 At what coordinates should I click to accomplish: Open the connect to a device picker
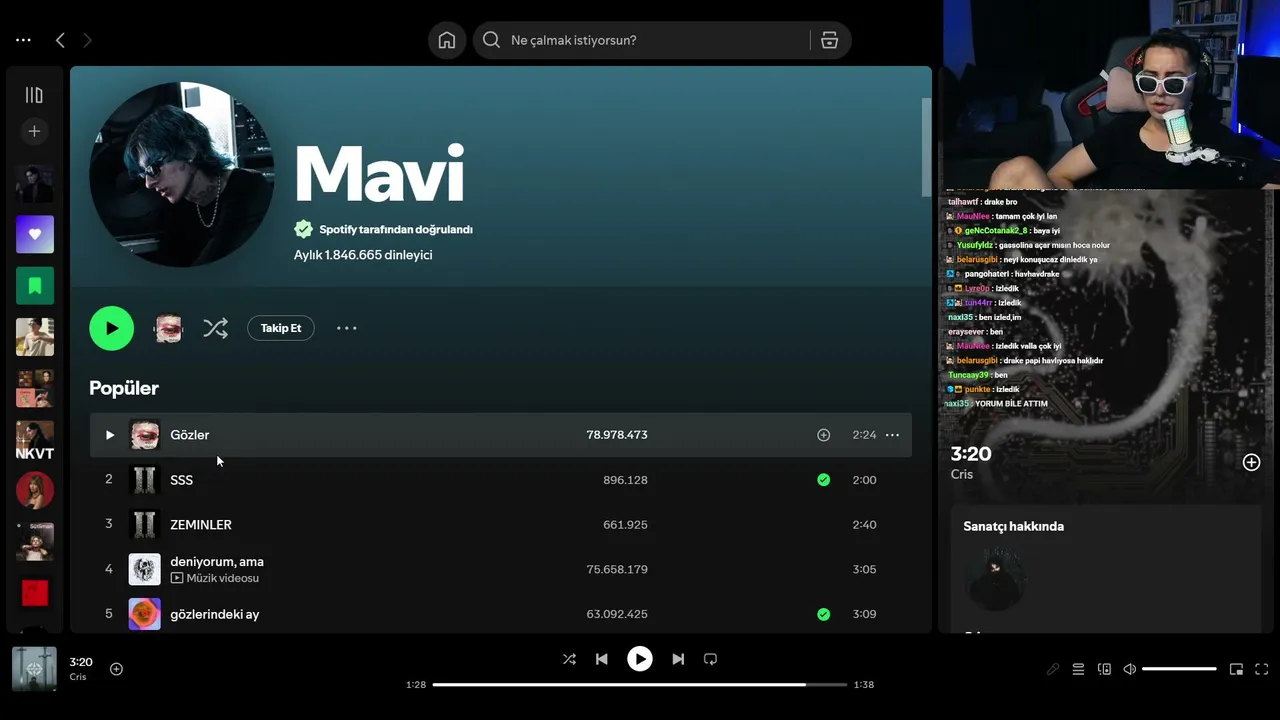pos(1105,669)
